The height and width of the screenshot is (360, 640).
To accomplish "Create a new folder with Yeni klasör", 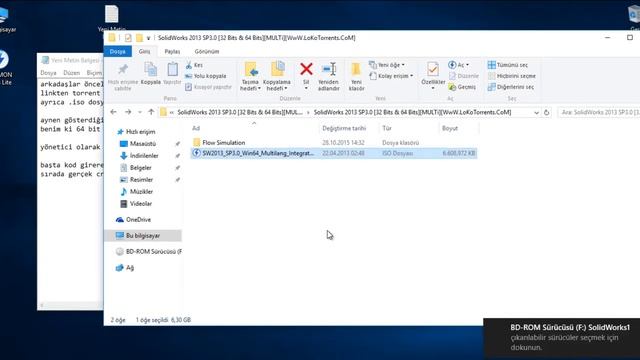I will 356,76.
